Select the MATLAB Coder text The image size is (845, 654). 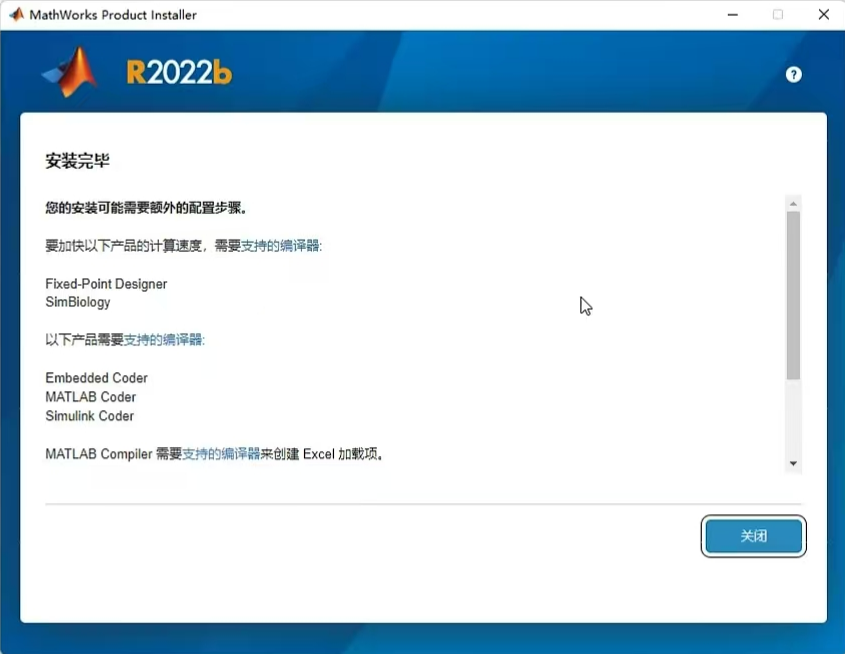click(91, 397)
